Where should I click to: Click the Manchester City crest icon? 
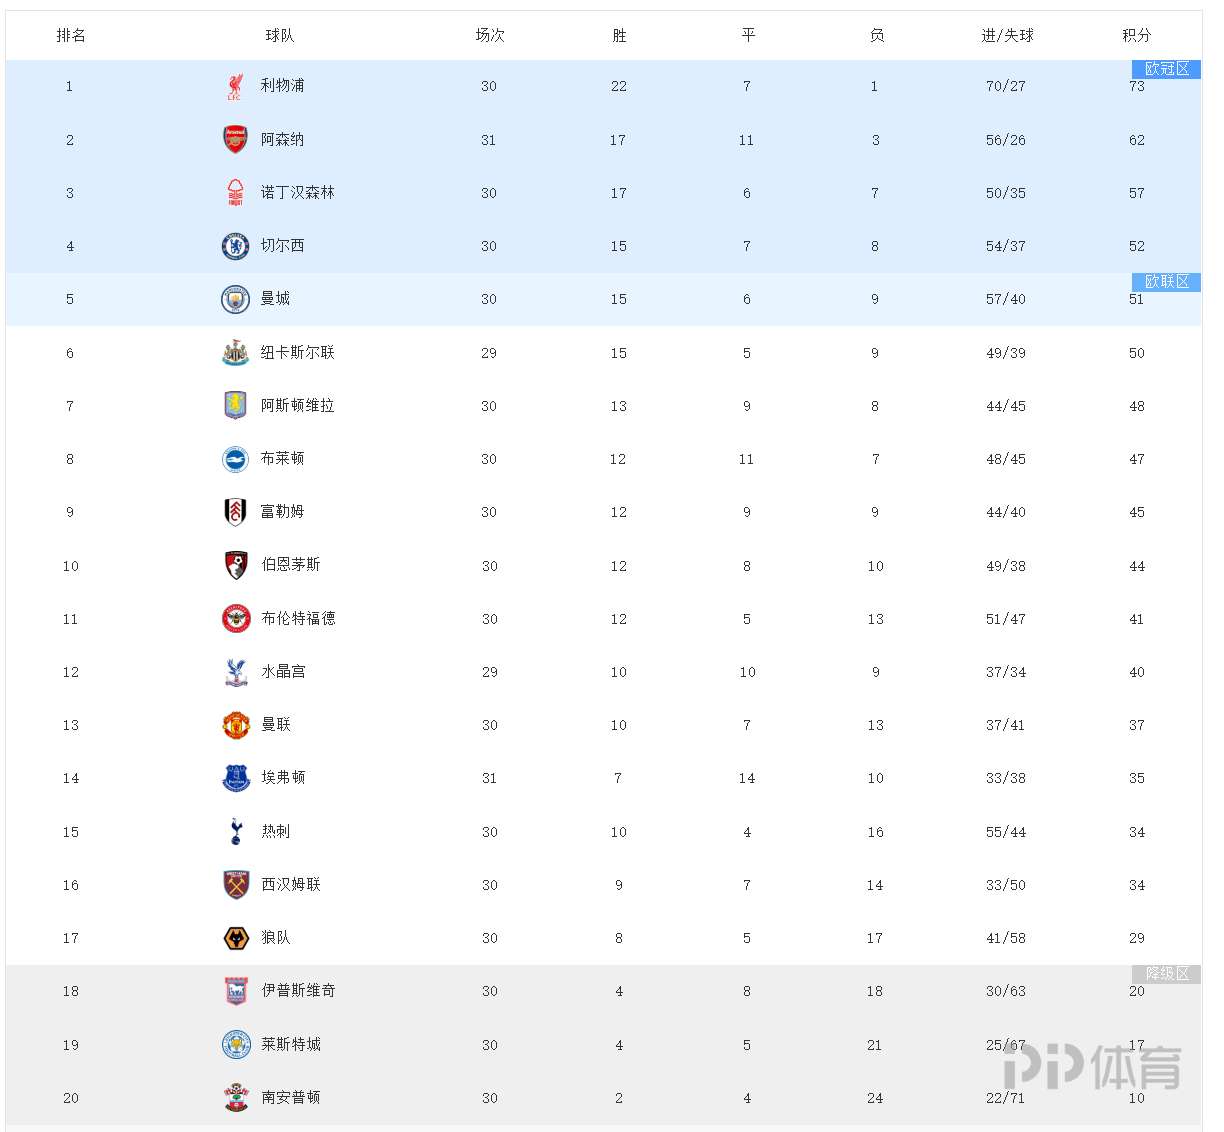point(235,299)
